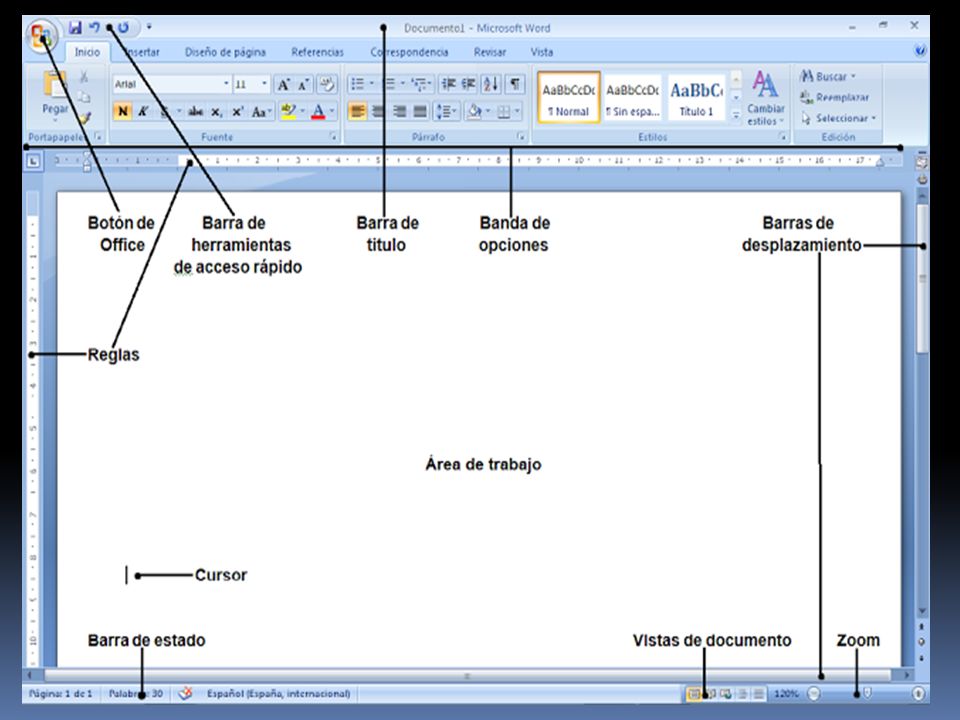The width and height of the screenshot is (960, 720).
Task: Toggle subscript formatting
Action: point(216,112)
